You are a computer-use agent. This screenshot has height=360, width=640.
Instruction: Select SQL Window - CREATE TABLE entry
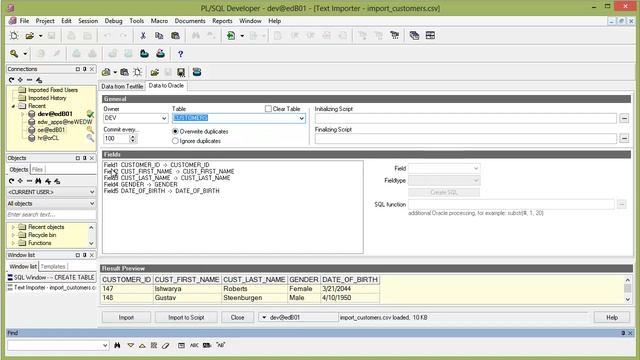[x=51, y=277]
